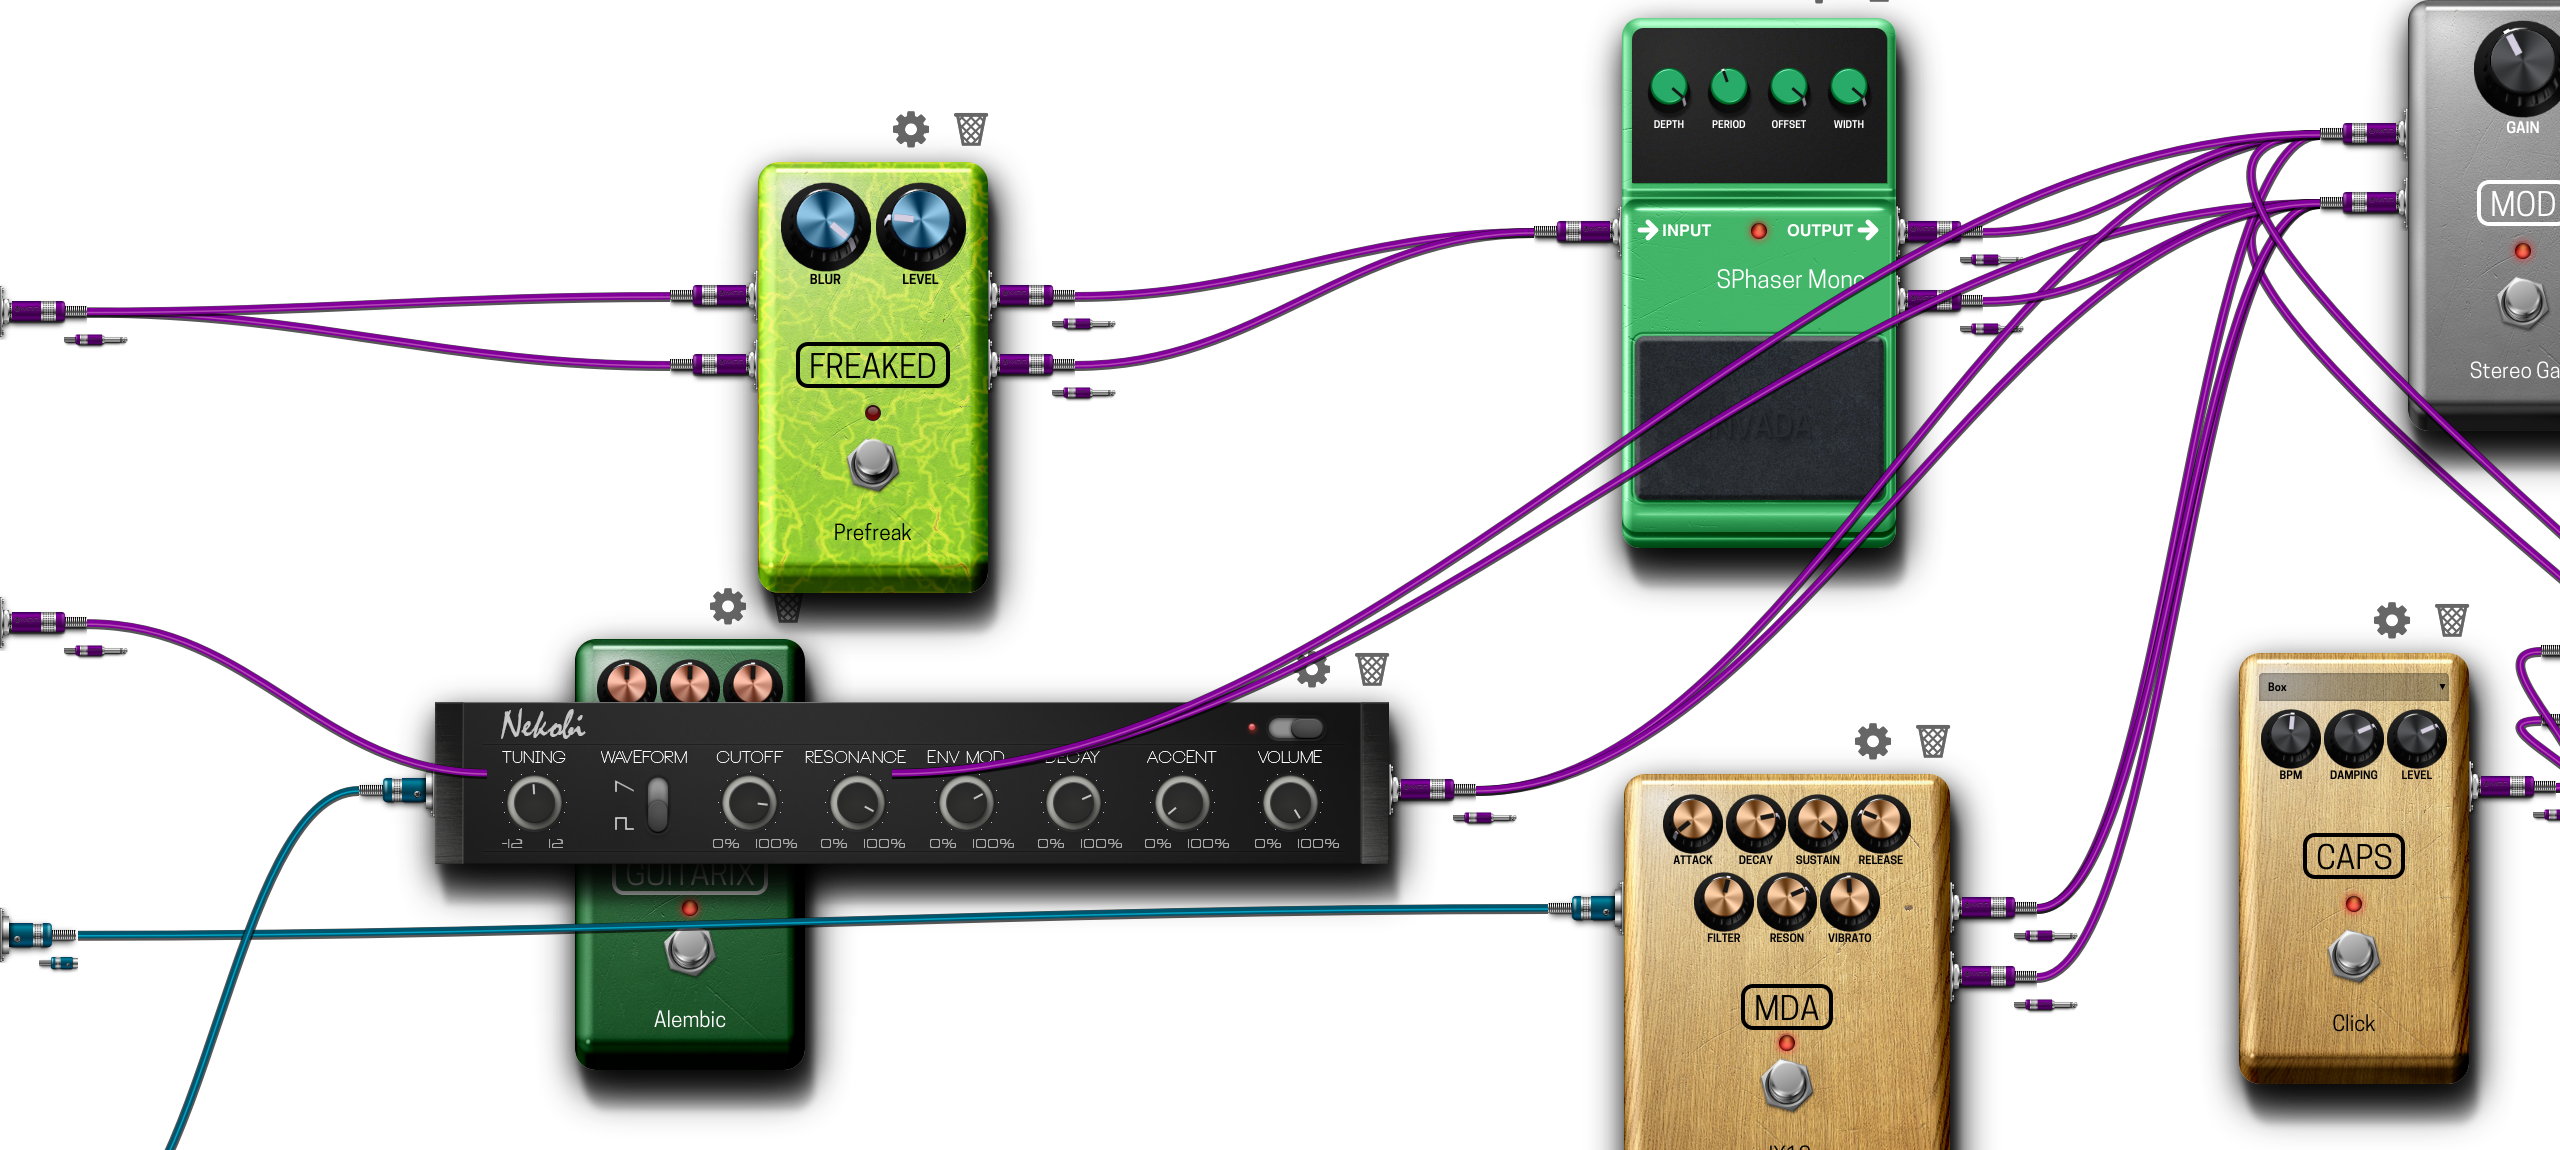This screenshot has height=1150, width=2560.
Task: Open gear settings above MDA pedal
Action: pos(1872,741)
